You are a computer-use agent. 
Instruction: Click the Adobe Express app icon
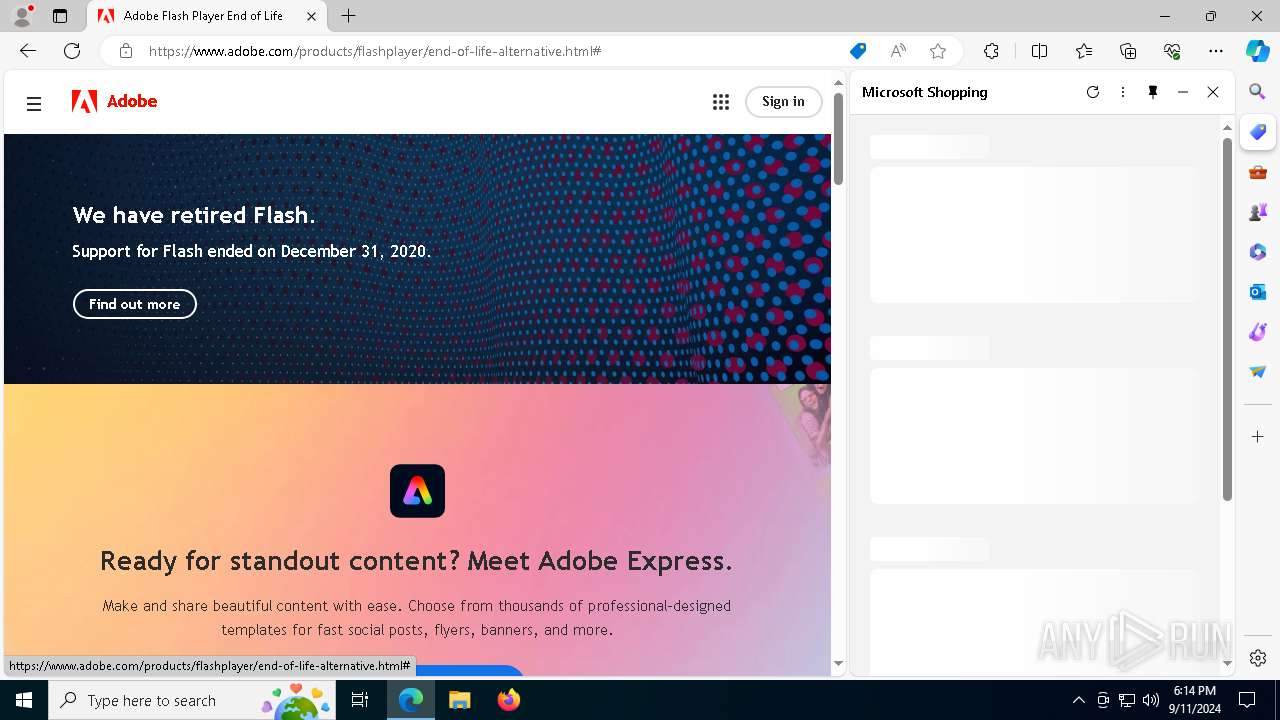tap(417, 491)
